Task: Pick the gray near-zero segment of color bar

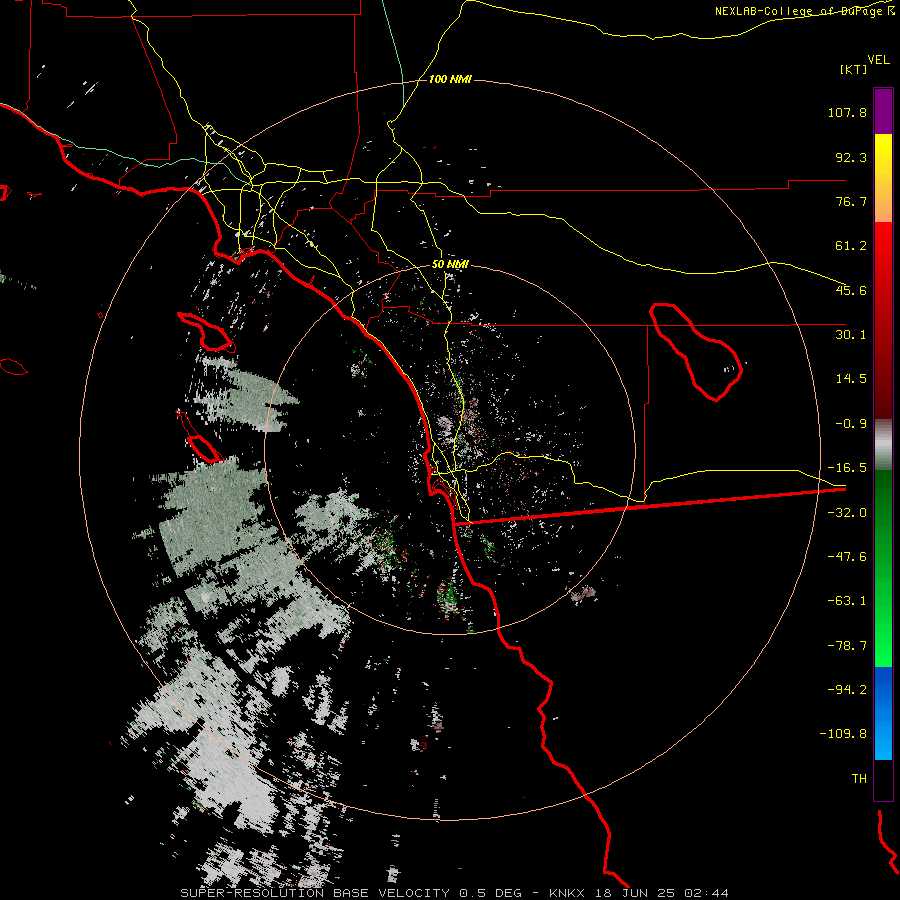Action: point(883,445)
